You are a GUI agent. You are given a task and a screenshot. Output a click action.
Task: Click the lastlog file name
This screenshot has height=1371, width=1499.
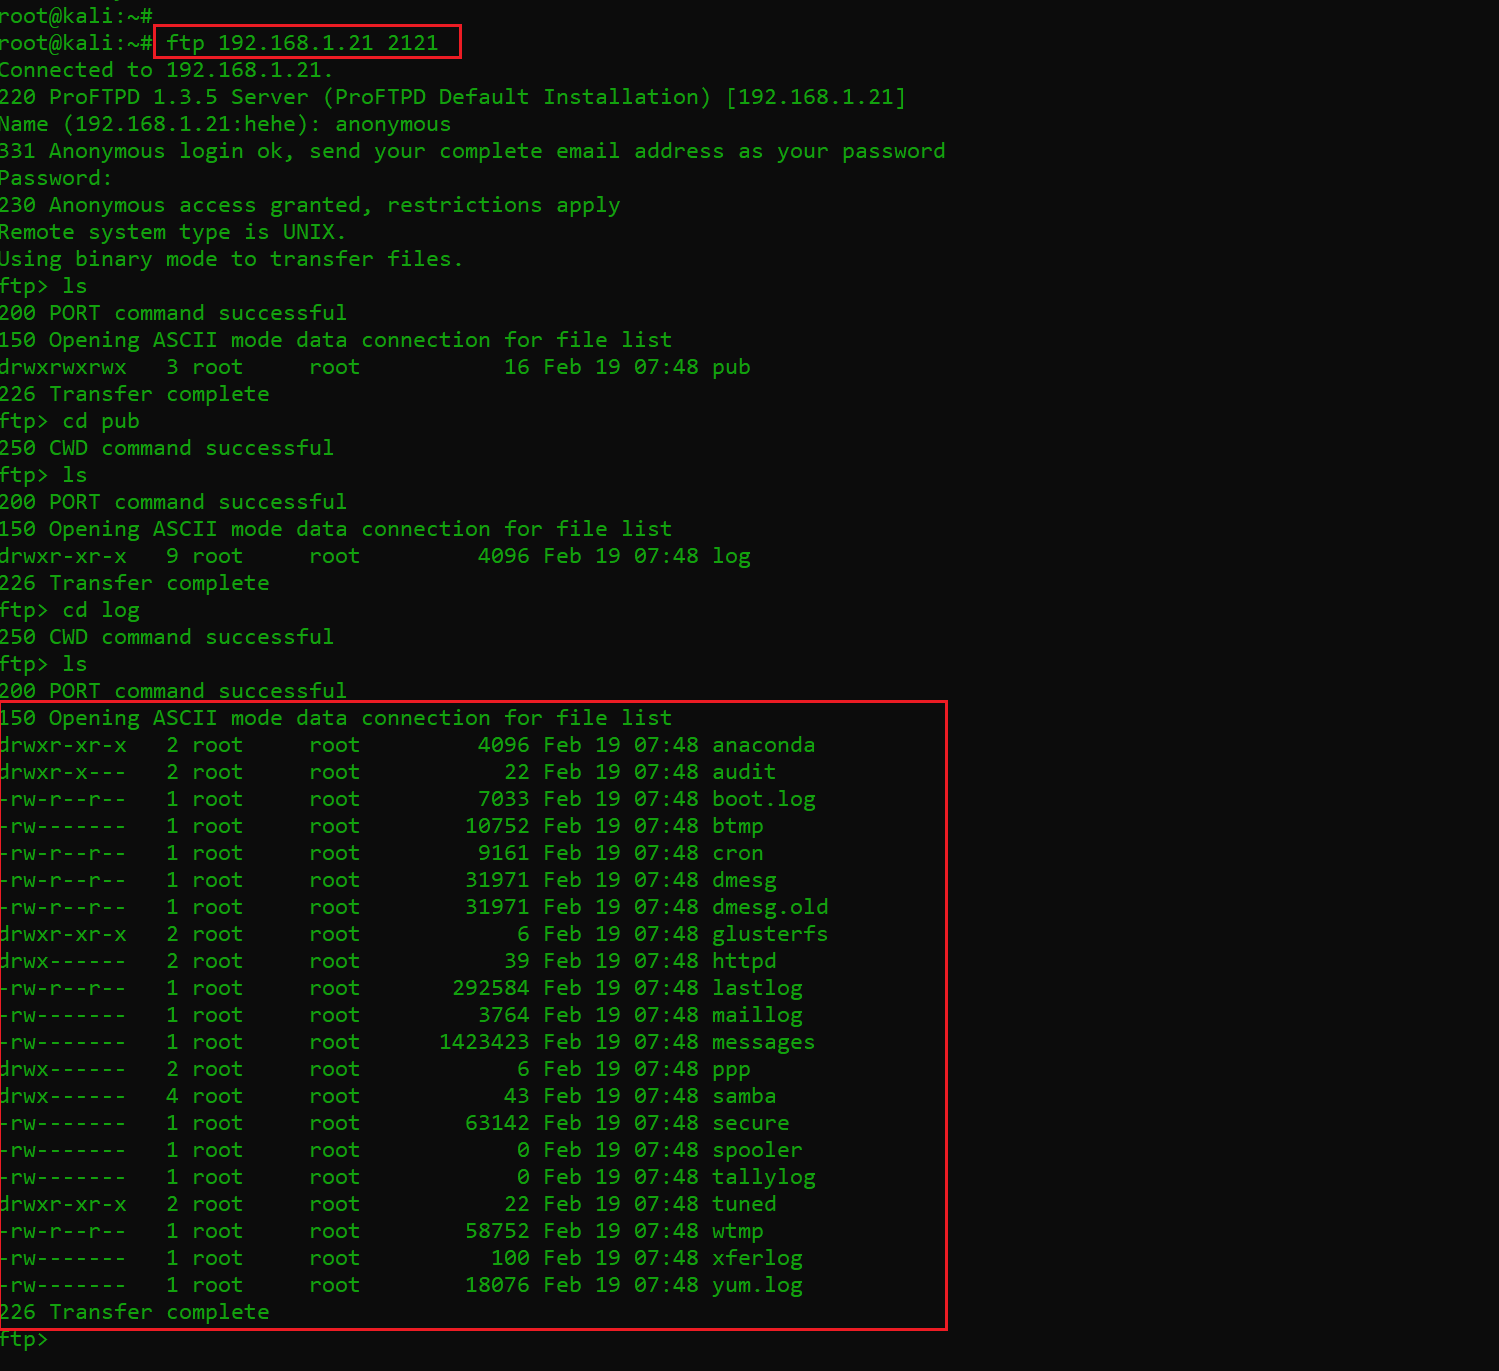(x=756, y=988)
